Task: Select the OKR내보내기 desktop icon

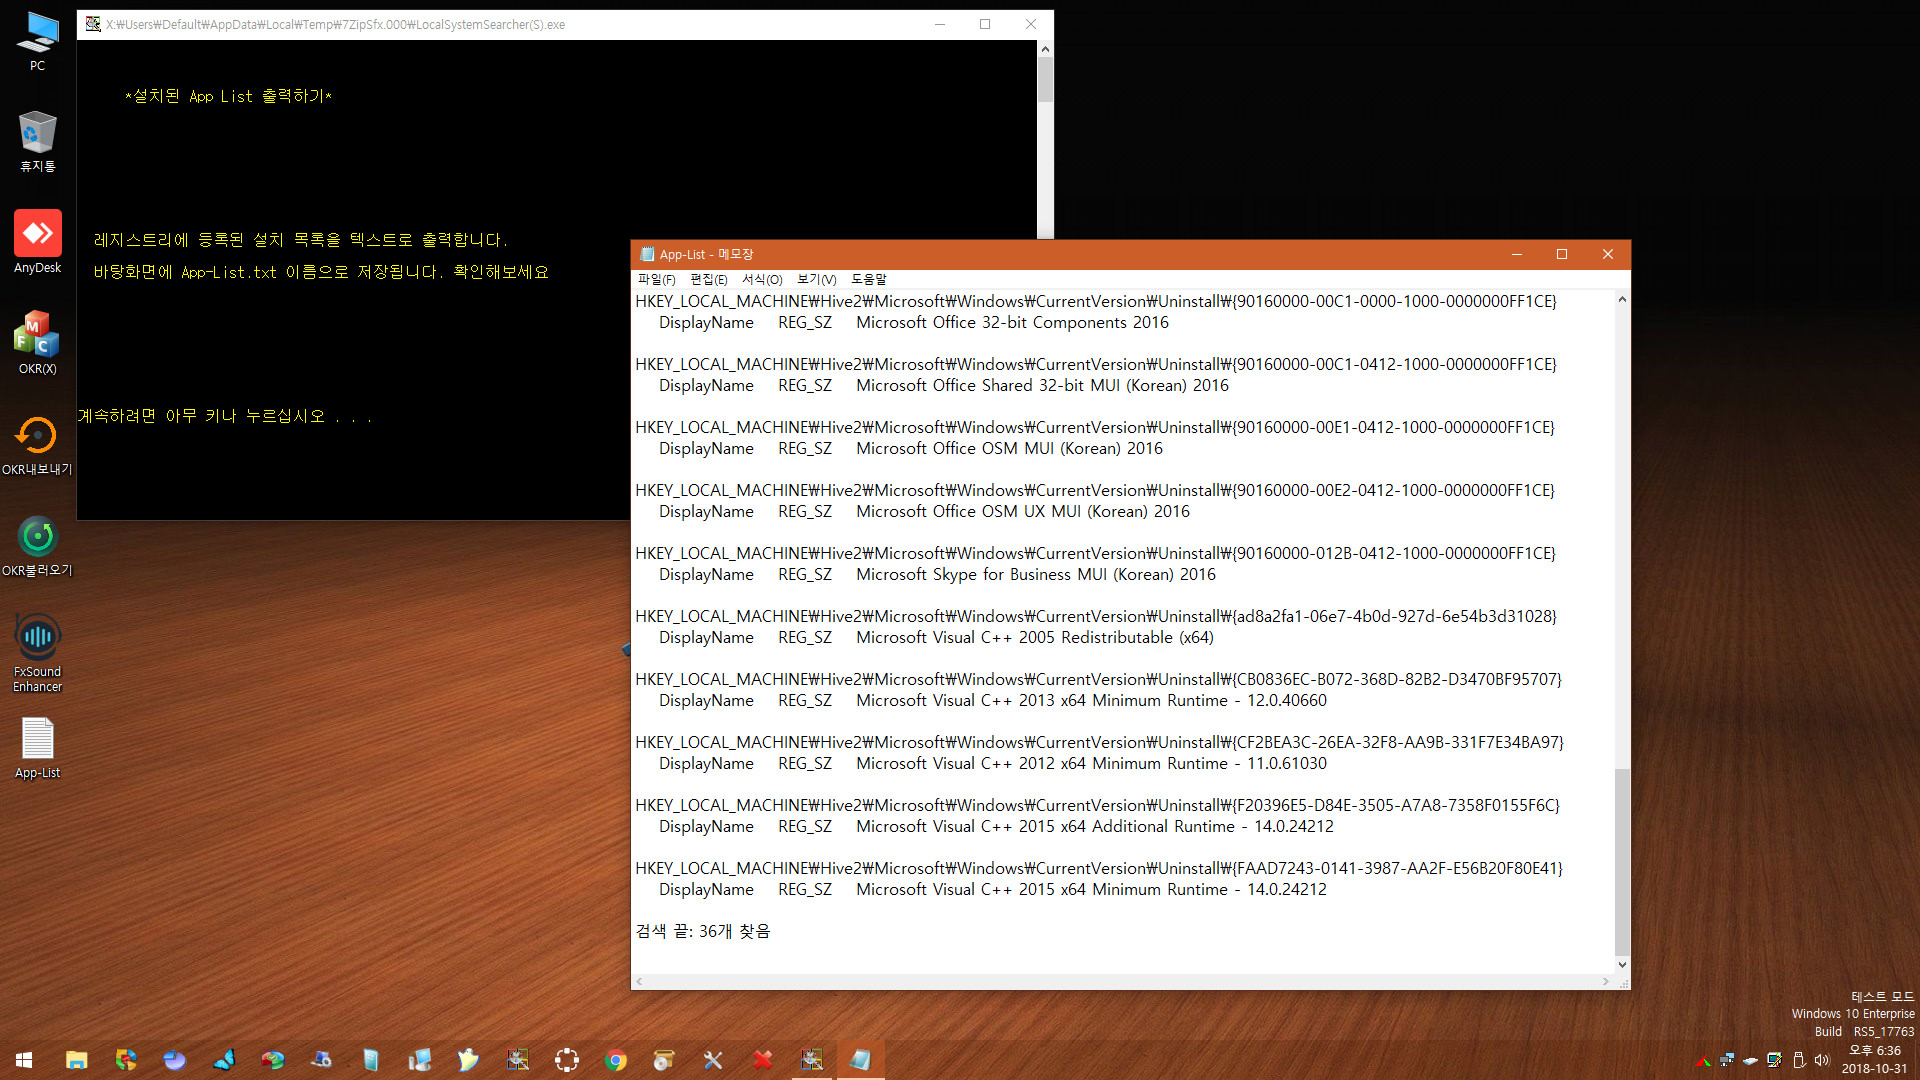Action: tap(37, 444)
